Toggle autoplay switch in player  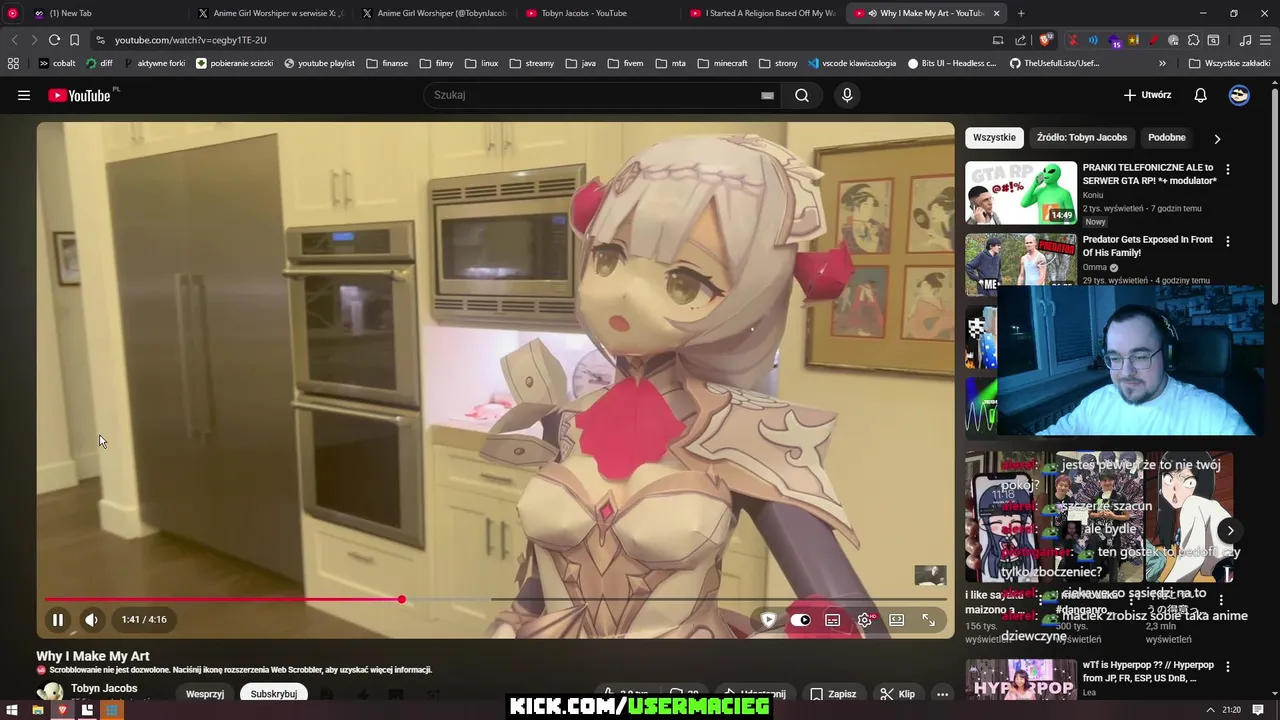click(800, 620)
